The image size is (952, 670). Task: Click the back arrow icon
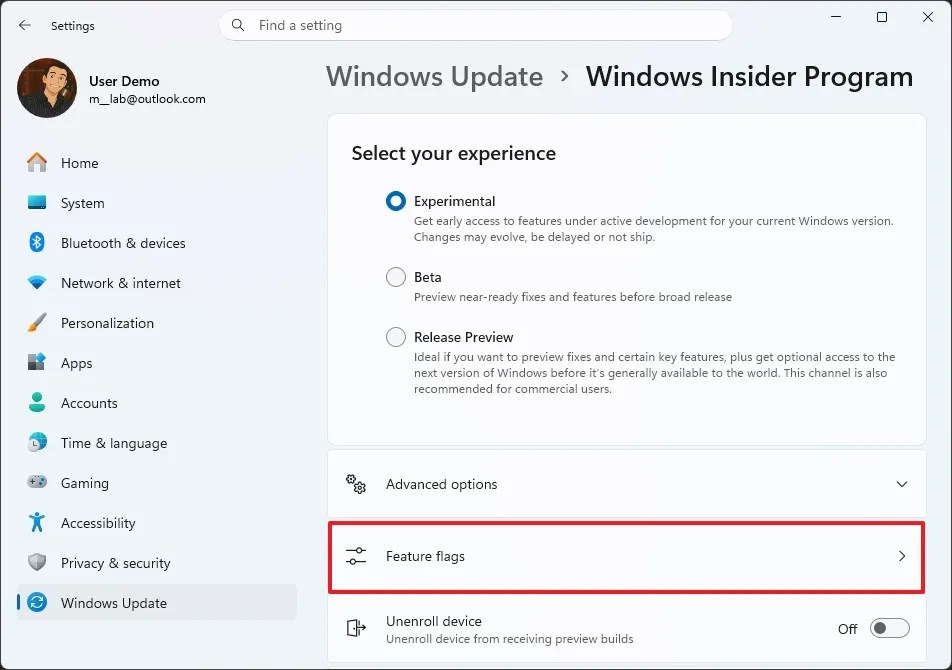[25, 25]
